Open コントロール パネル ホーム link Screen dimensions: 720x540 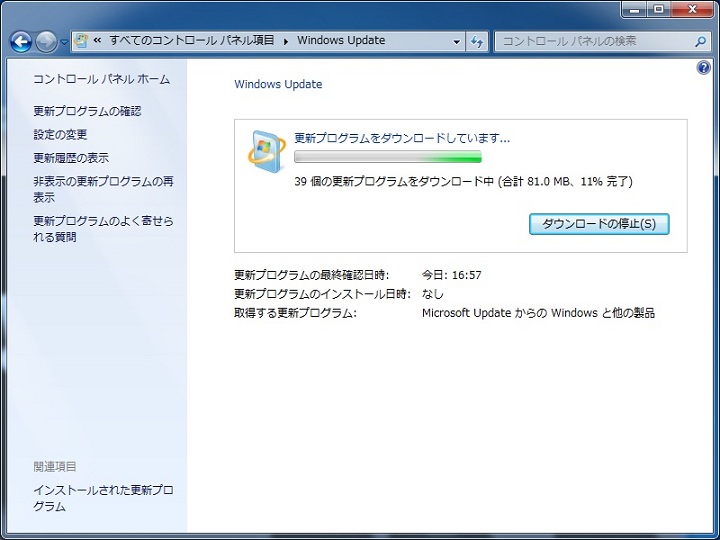coord(101,79)
